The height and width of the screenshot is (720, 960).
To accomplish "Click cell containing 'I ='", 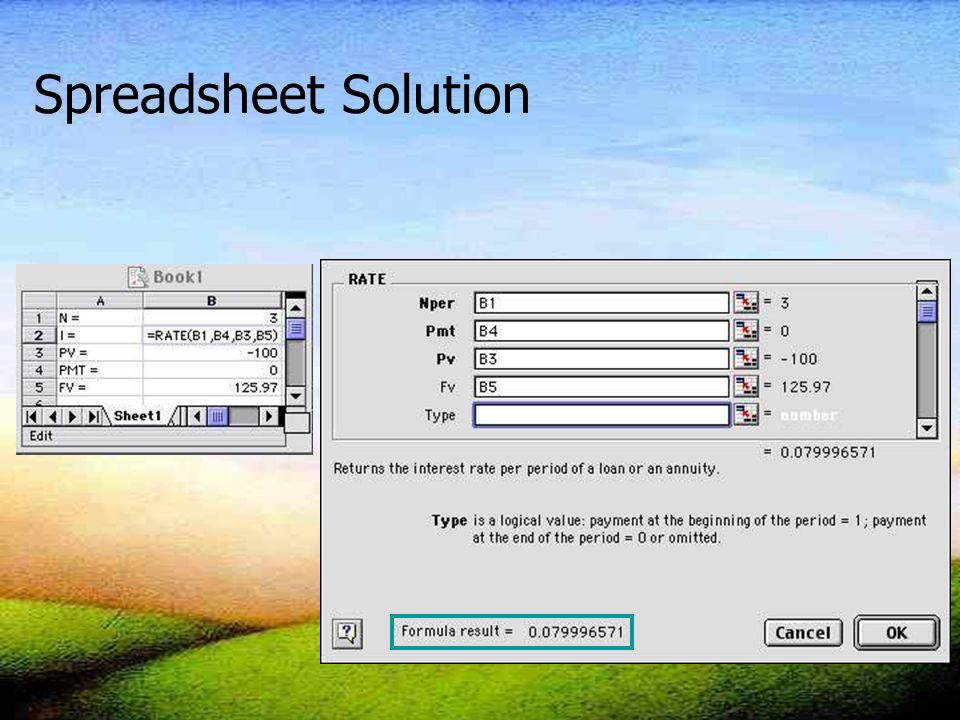I will (100, 335).
